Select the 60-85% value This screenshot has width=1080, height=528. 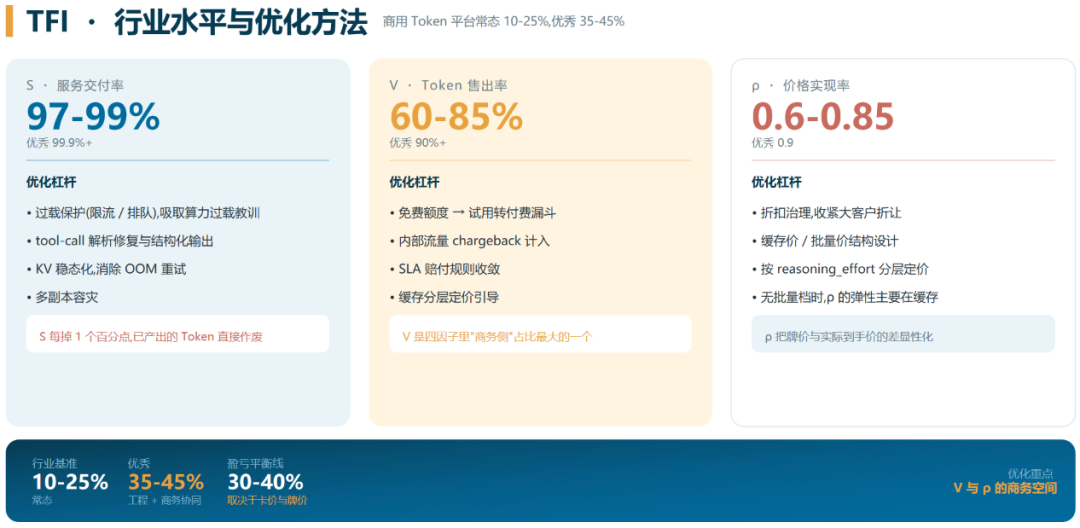click(456, 116)
